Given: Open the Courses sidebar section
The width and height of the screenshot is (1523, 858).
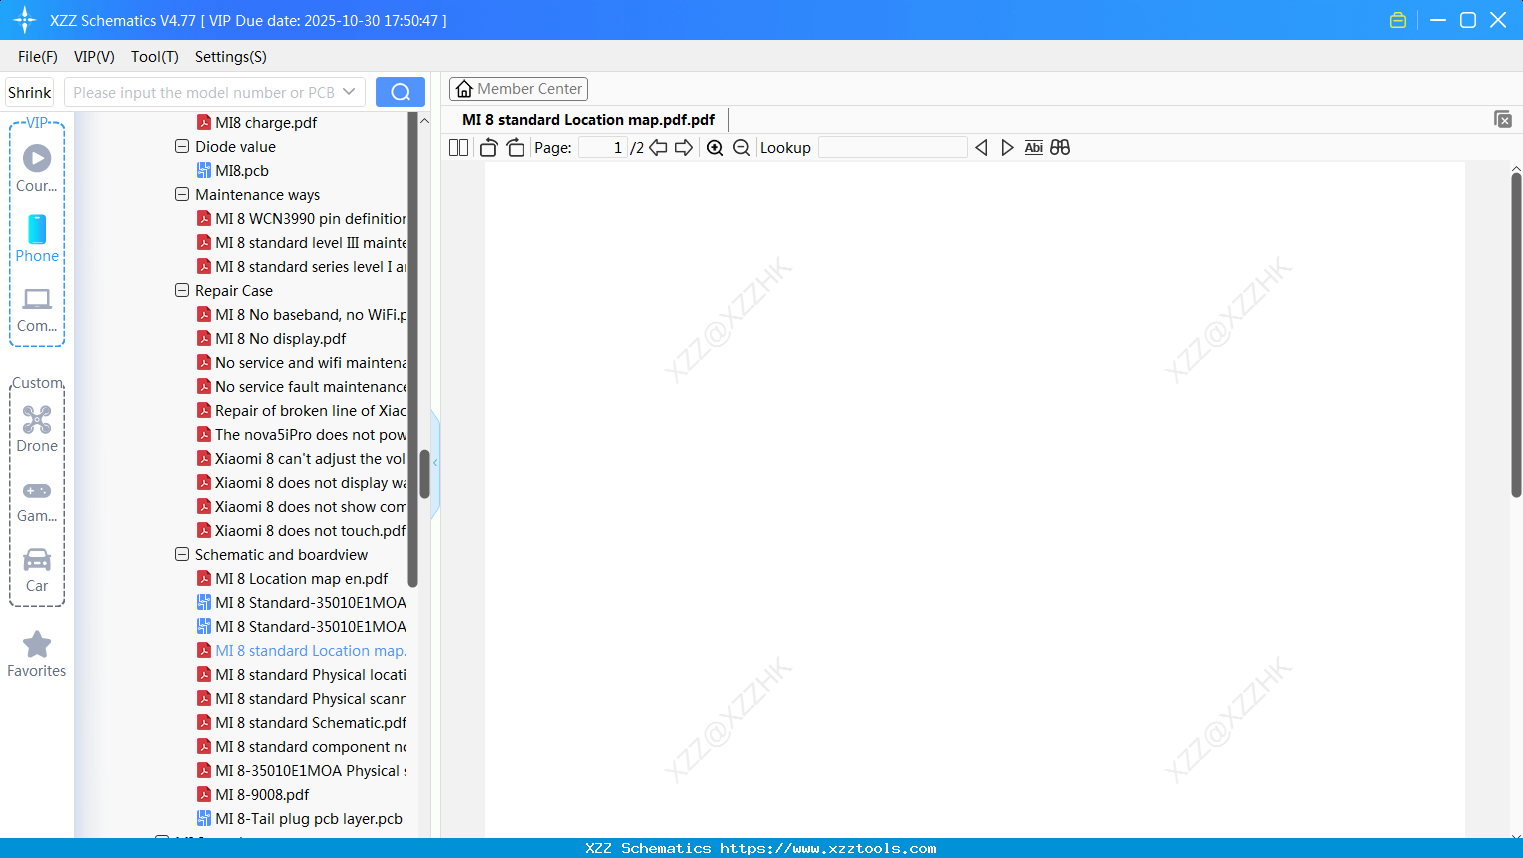Looking at the screenshot, I should [x=37, y=168].
